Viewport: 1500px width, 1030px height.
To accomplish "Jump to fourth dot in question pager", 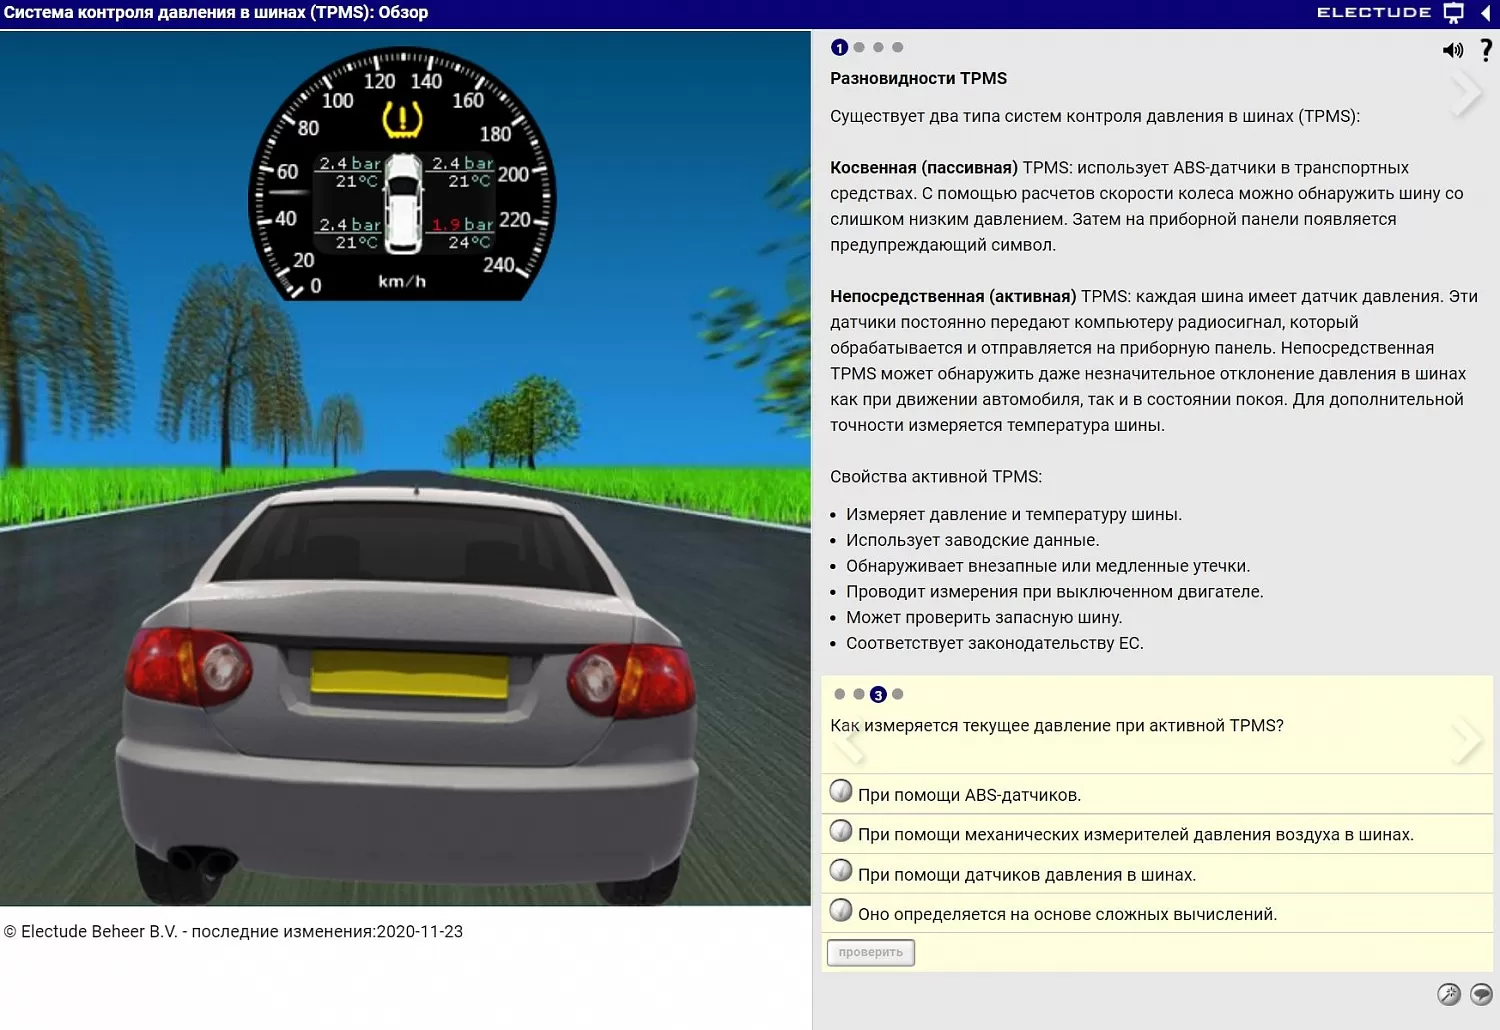I will coord(898,694).
